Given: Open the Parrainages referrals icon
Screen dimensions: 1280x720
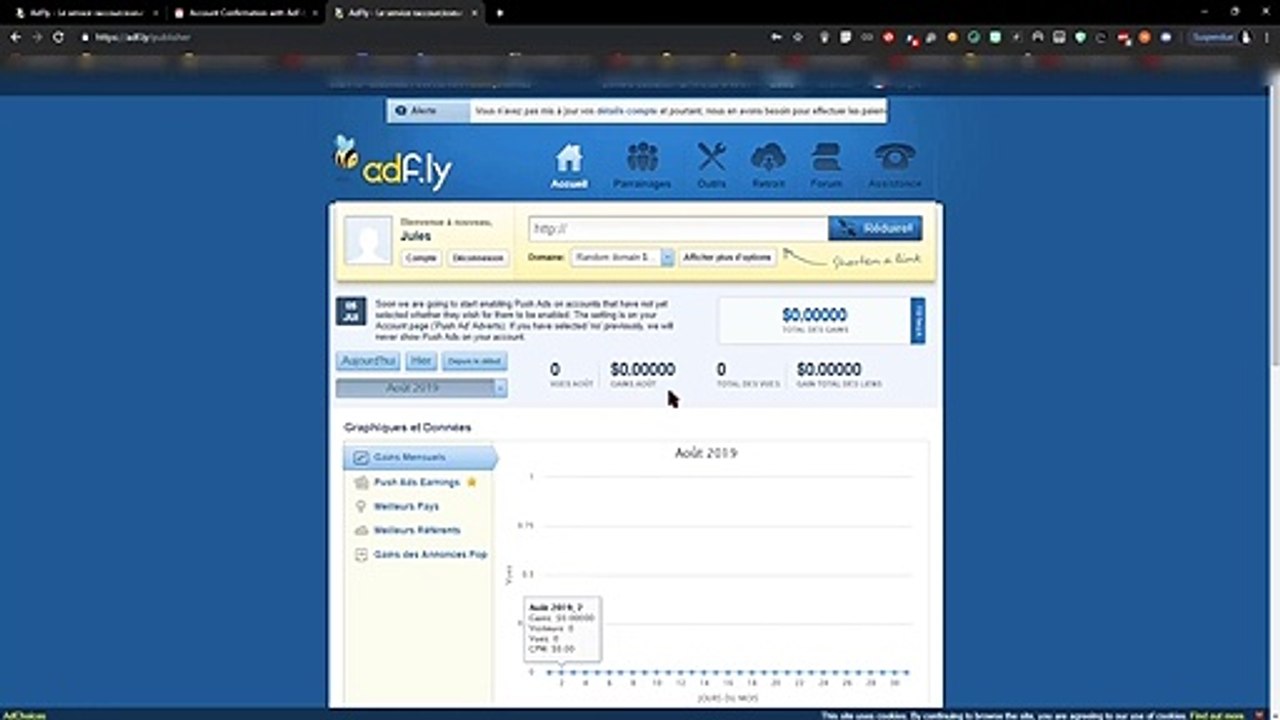Looking at the screenshot, I should (642, 166).
